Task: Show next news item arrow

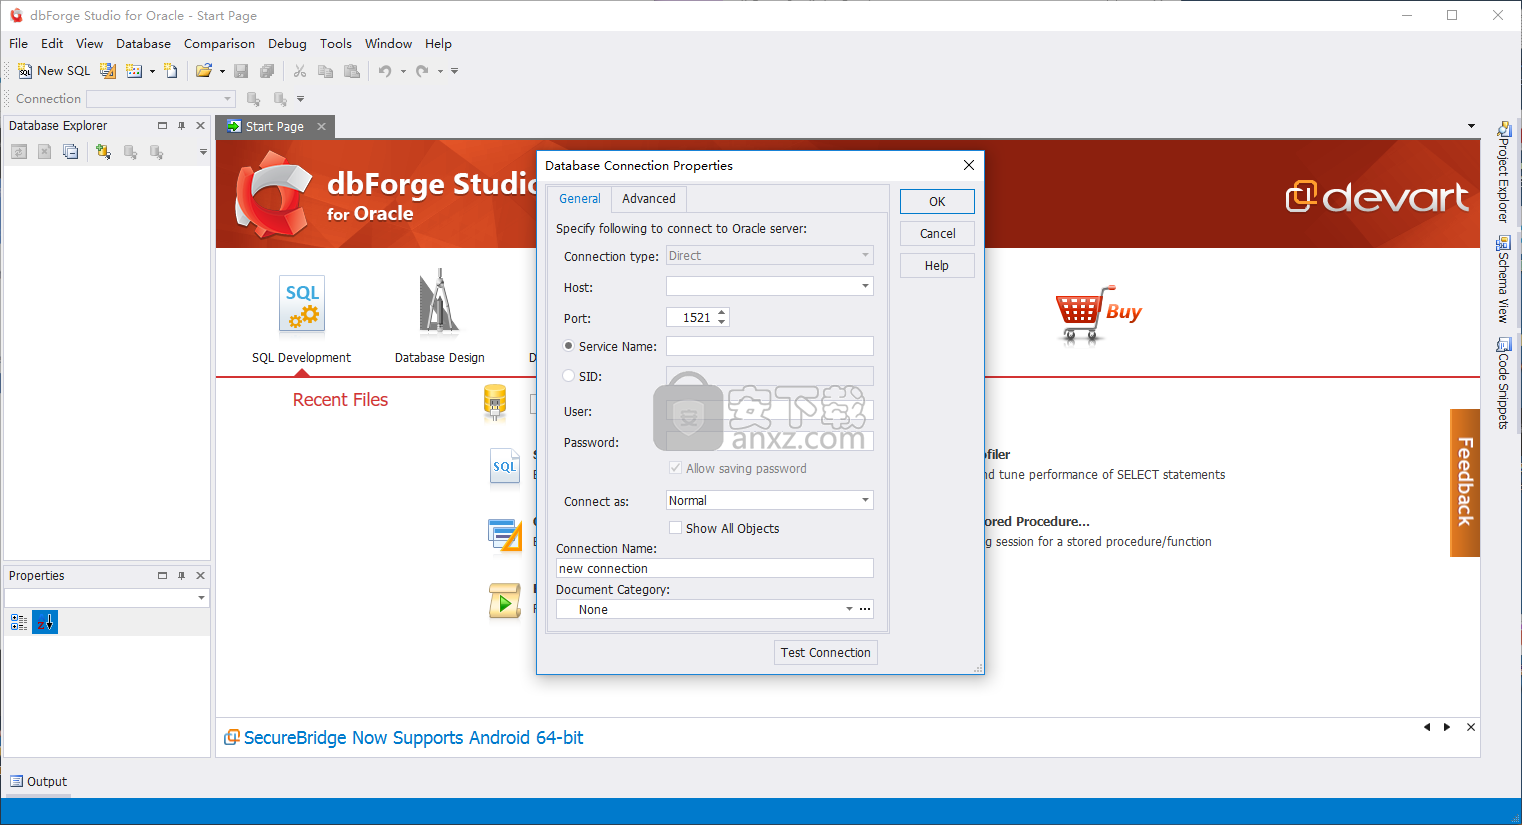Action: point(1447,727)
